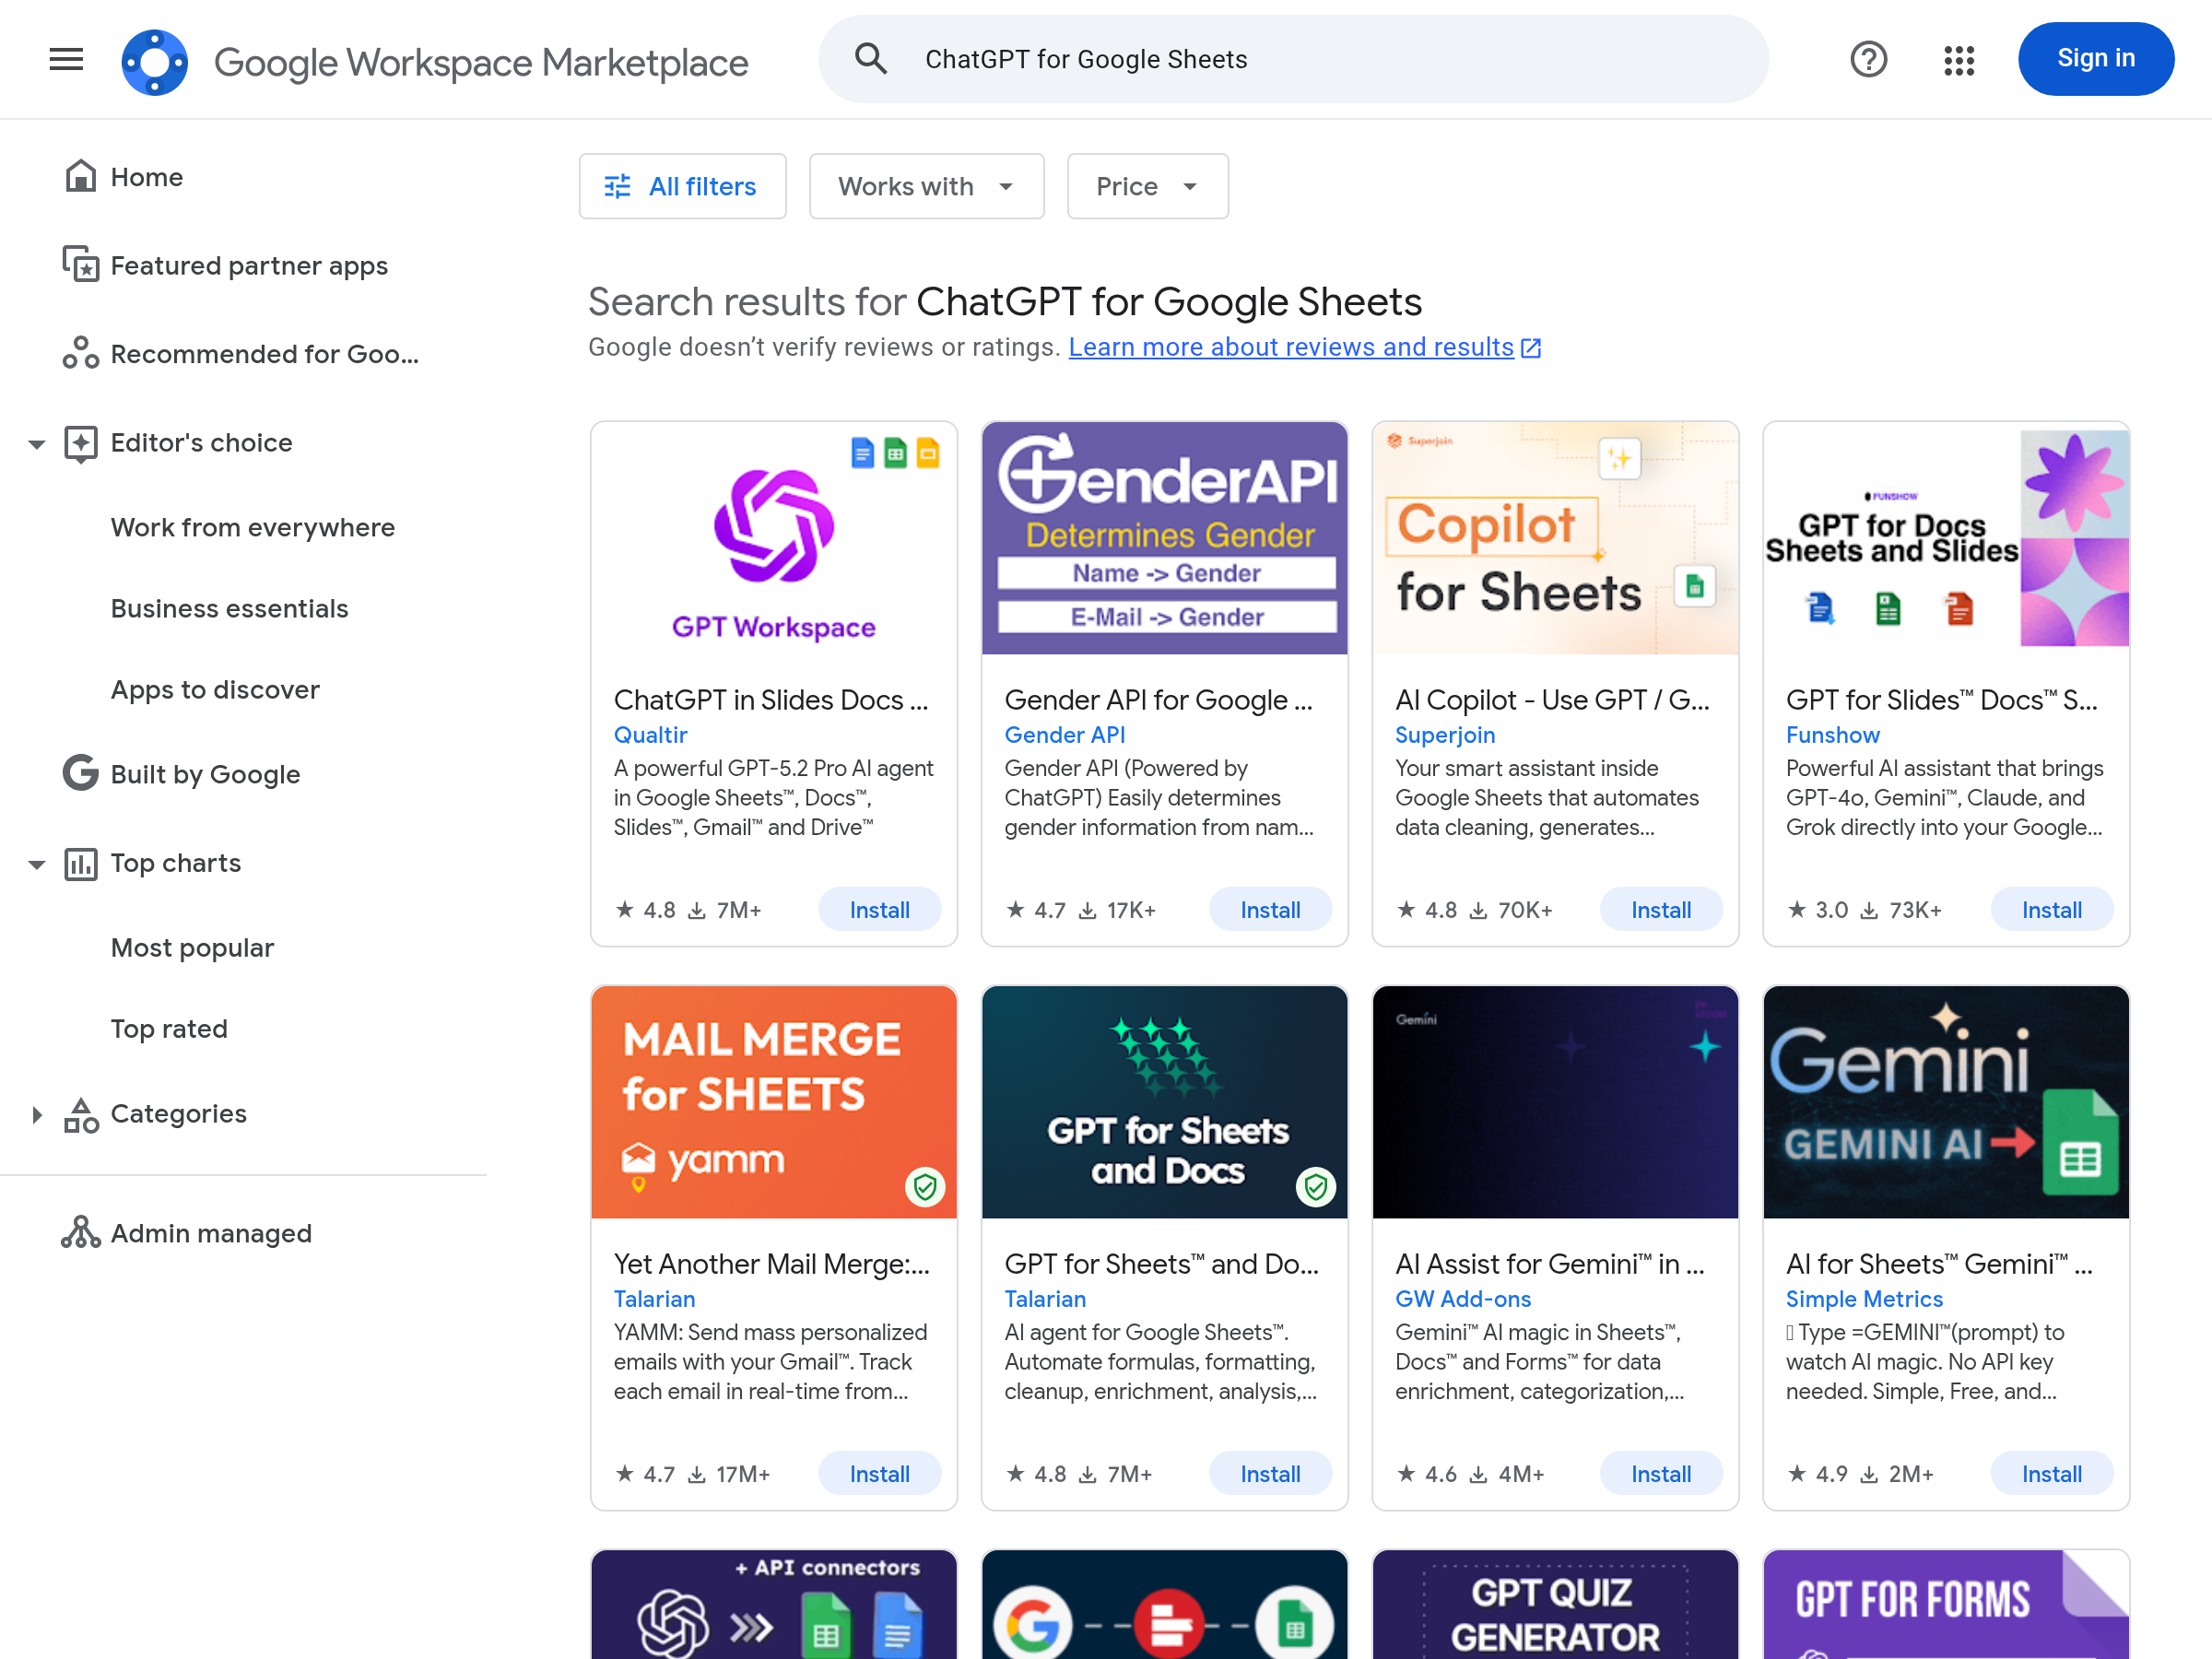This screenshot has width=2212, height=1659.
Task: Collapse the Top charts section
Action: tap(37, 864)
